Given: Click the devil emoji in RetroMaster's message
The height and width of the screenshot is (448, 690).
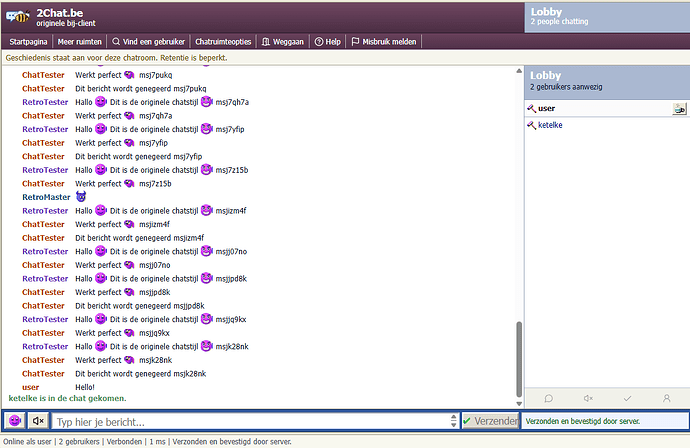Looking at the screenshot, I should coord(81,196).
